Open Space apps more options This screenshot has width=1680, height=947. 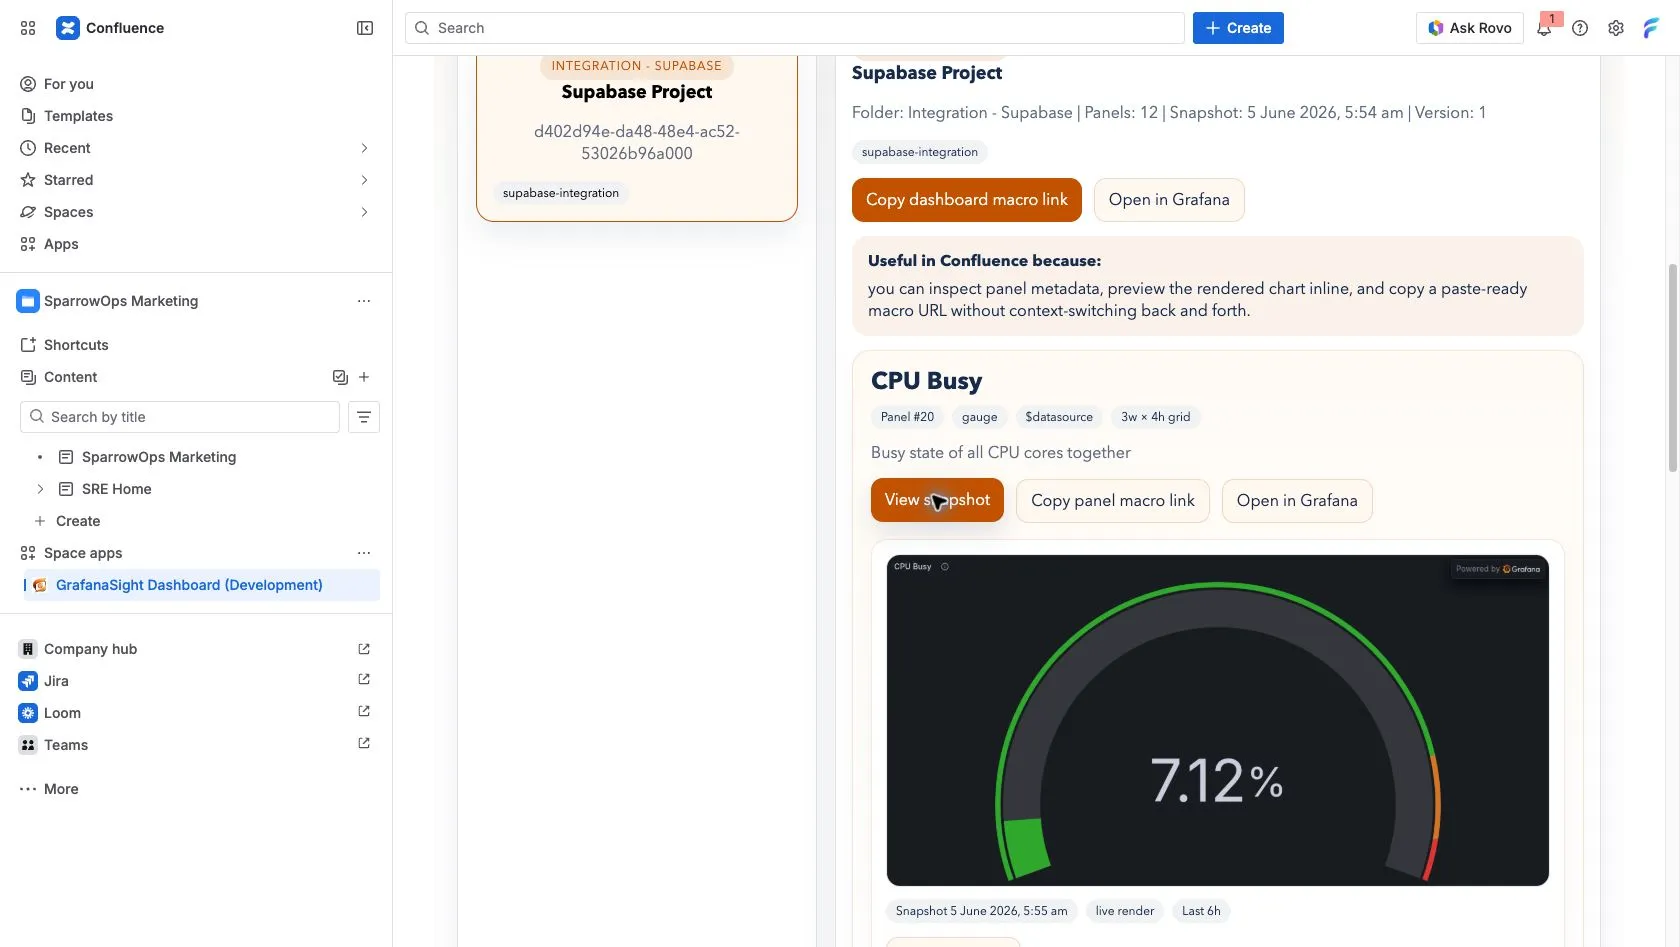pos(364,553)
